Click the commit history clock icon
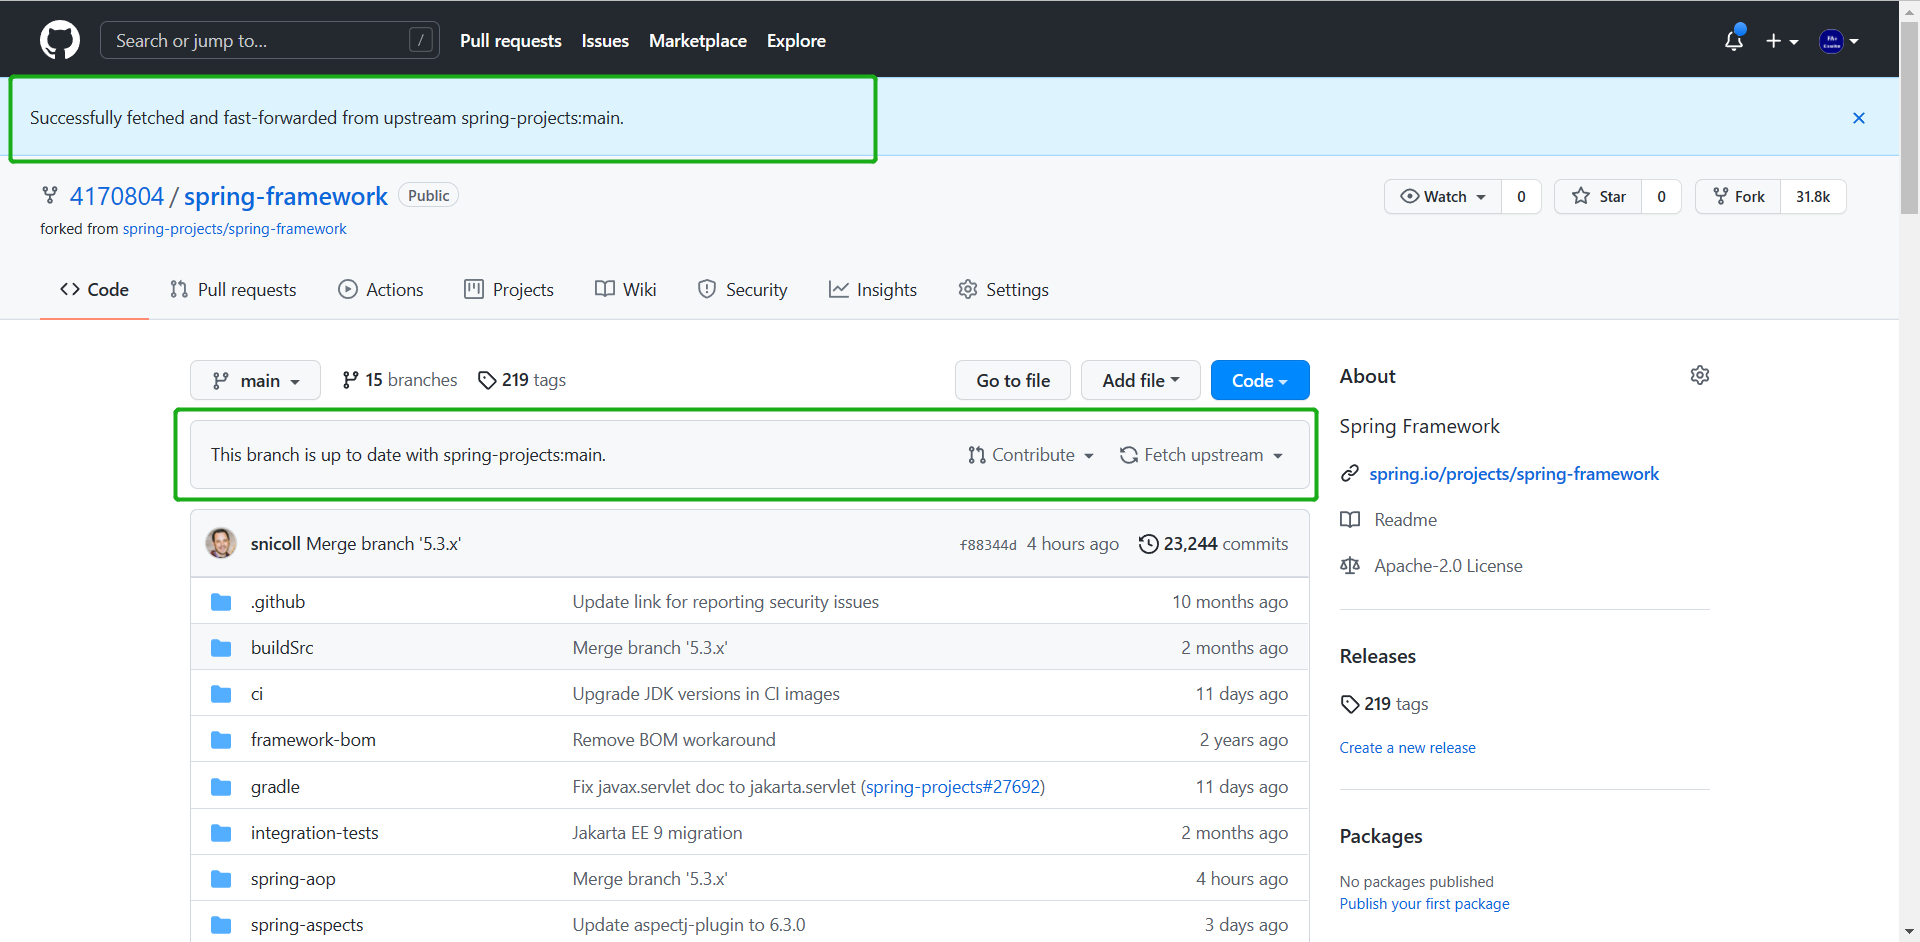The width and height of the screenshot is (1920, 942). click(1149, 543)
